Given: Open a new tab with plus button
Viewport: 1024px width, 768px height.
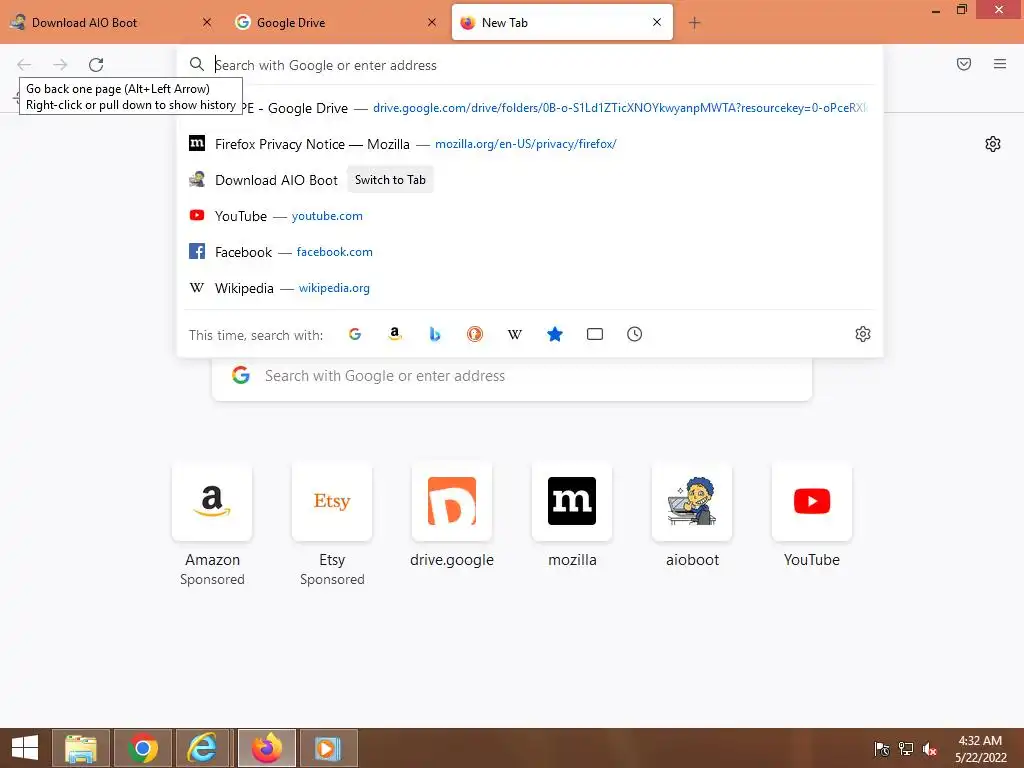Looking at the screenshot, I should 694,23.
